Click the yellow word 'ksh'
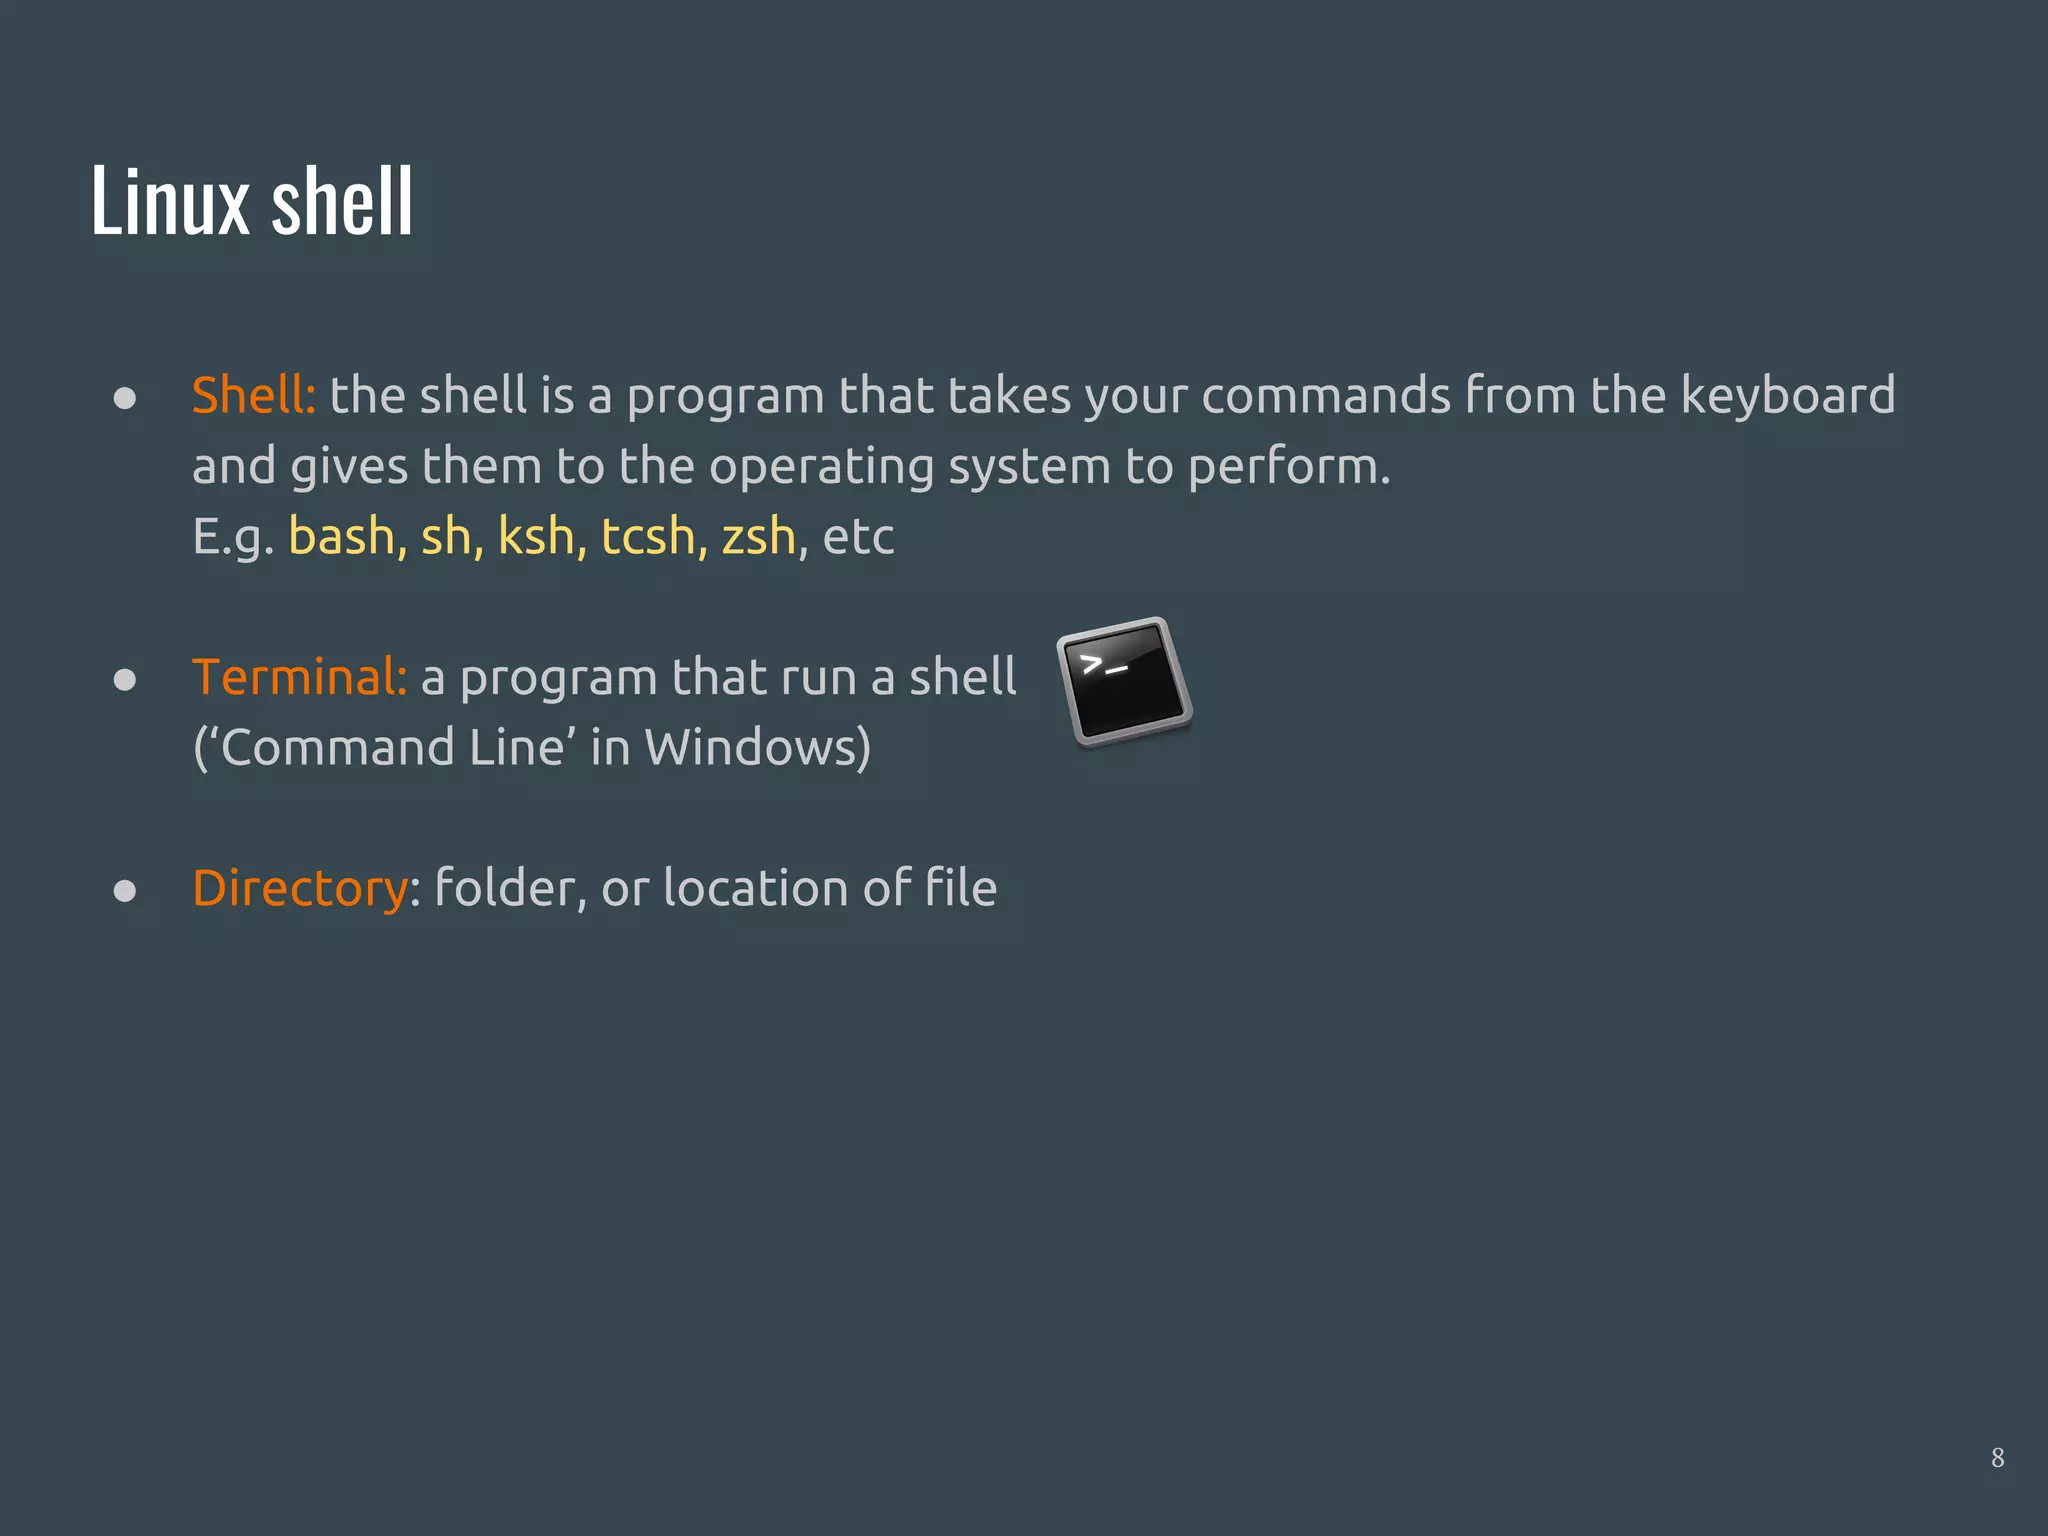This screenshot has width=2048, height=1536. click(536, 535)
